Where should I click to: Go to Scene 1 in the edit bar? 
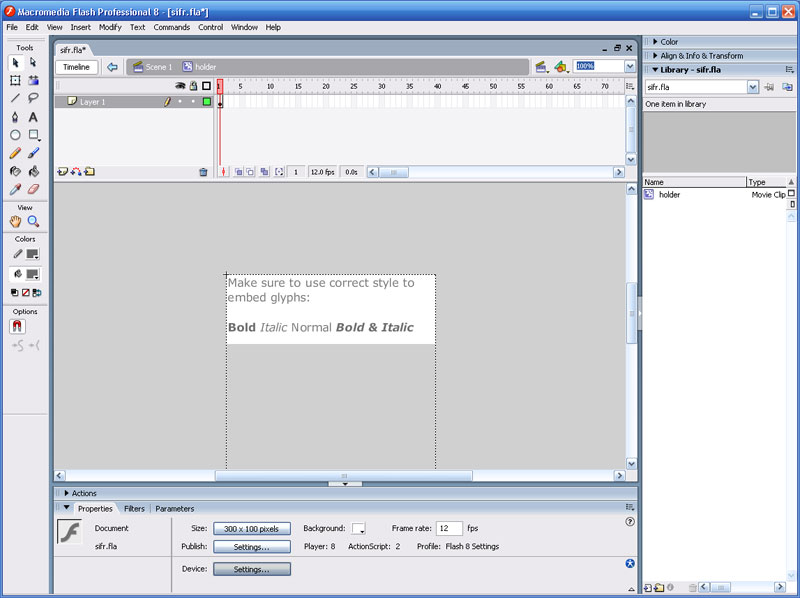tap(153, 67)
